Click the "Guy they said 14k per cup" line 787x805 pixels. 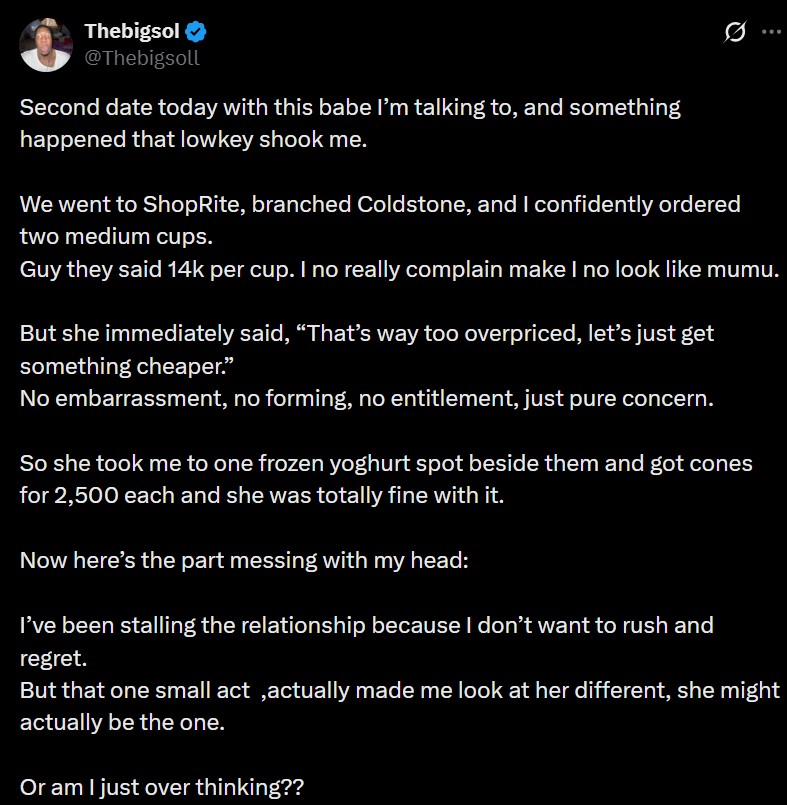(x=398, y=270)
